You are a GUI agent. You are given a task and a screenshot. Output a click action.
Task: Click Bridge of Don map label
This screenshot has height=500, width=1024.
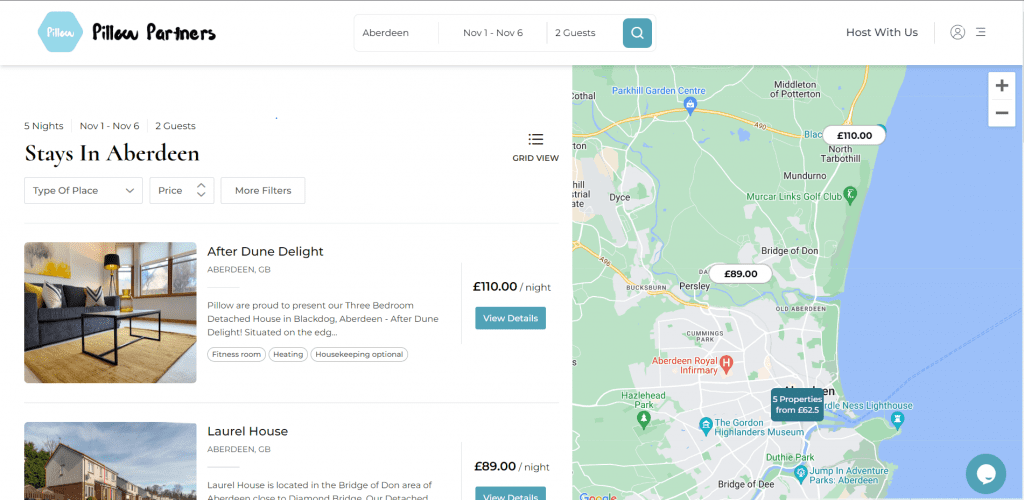click(x=790, y=251)
